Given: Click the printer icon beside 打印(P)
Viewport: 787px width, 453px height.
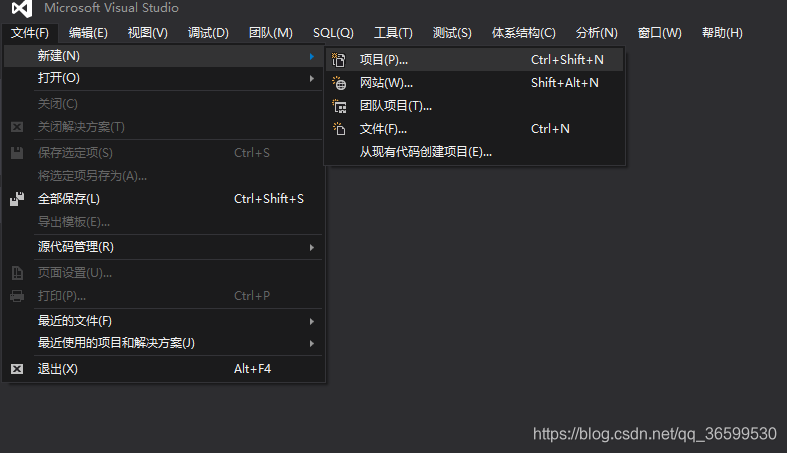Looking at the screenshot, I should pos(17,296).
